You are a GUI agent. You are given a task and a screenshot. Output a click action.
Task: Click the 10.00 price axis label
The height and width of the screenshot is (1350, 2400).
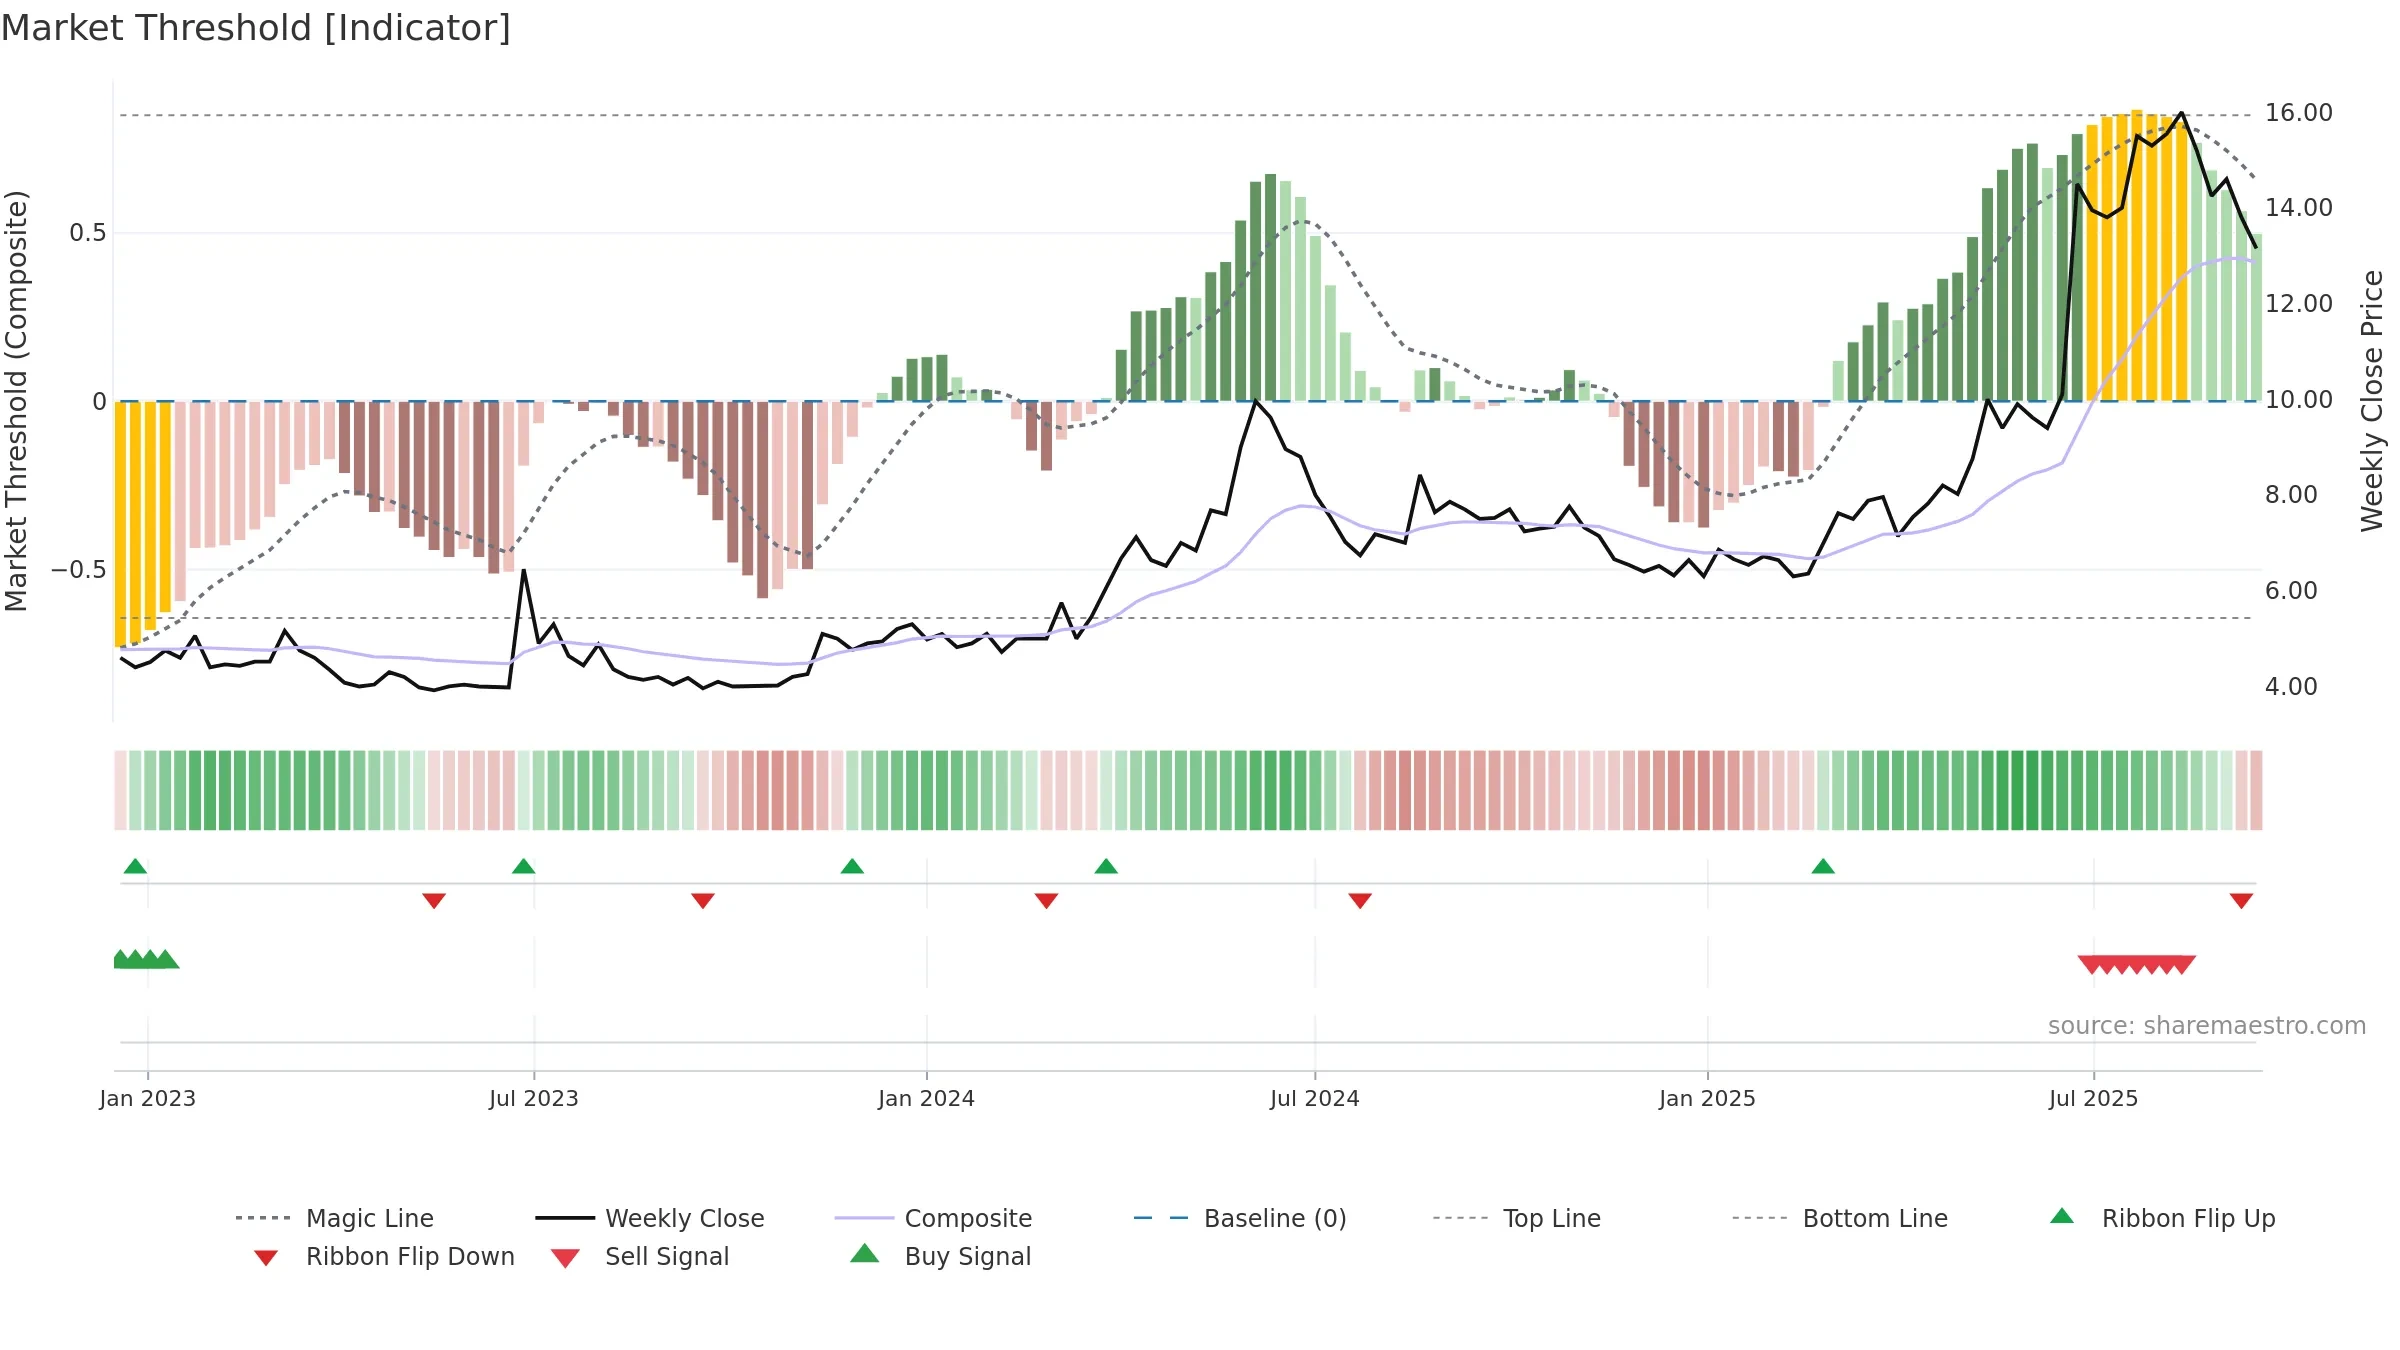click(2298, 400)
